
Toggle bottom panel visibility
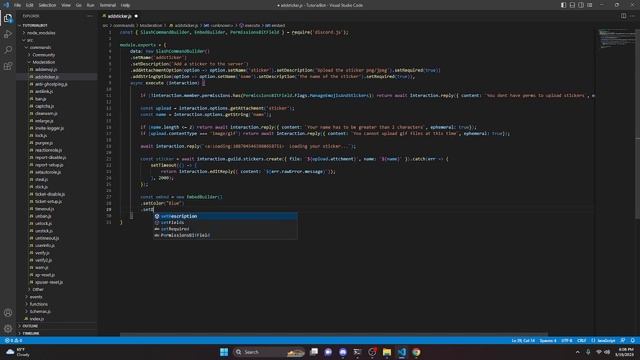(572, 5)
